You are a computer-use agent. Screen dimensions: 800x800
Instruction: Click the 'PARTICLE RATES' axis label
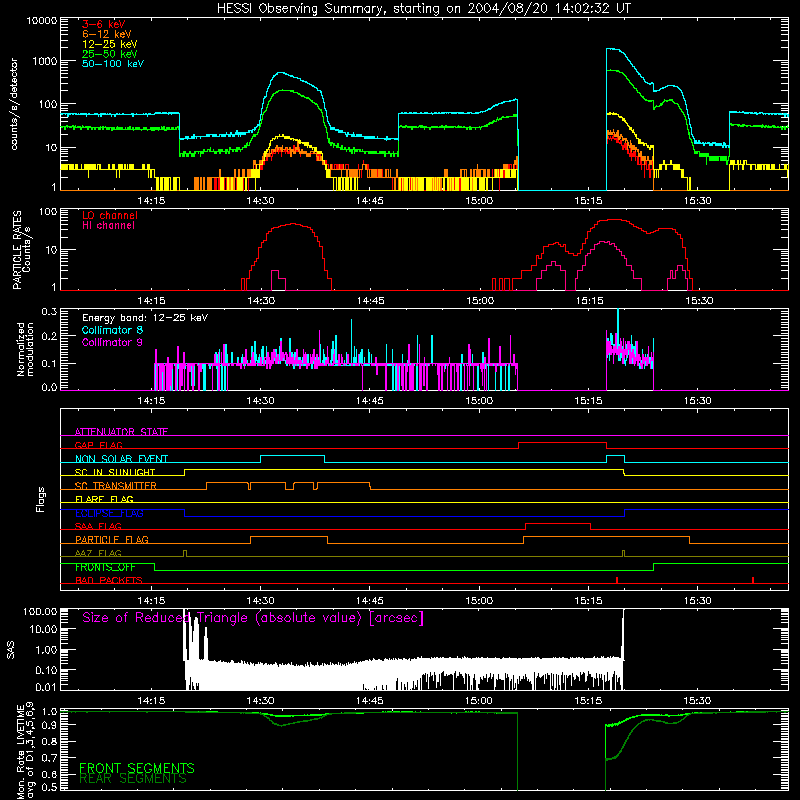[x=17, y=250]
